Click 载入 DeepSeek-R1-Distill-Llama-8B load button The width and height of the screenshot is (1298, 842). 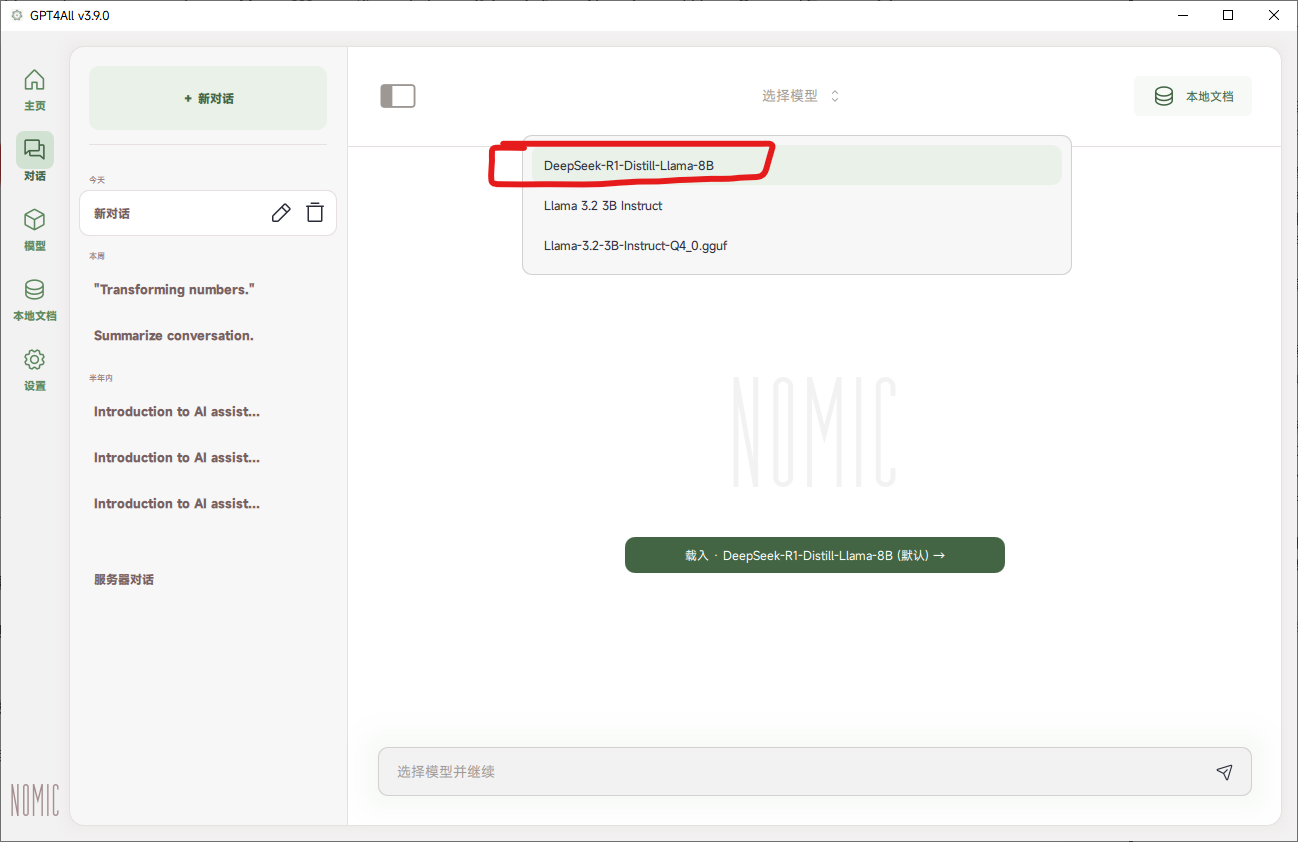point(814,555)
